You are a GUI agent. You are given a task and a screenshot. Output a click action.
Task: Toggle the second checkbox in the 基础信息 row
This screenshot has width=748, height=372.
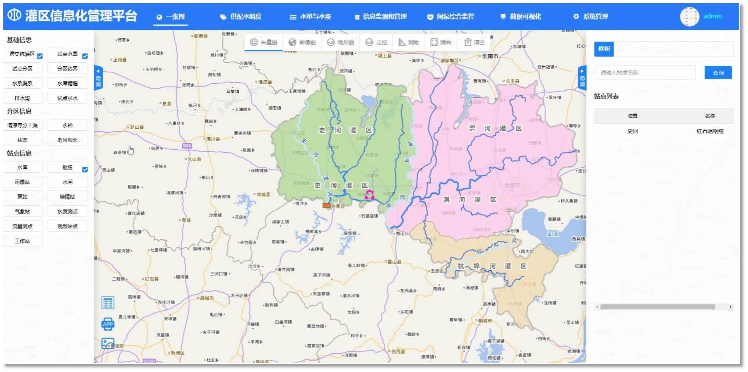pos(85,56)
